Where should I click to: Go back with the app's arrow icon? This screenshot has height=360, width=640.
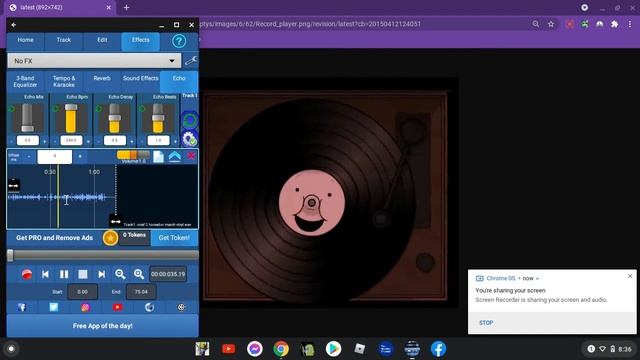14,25
